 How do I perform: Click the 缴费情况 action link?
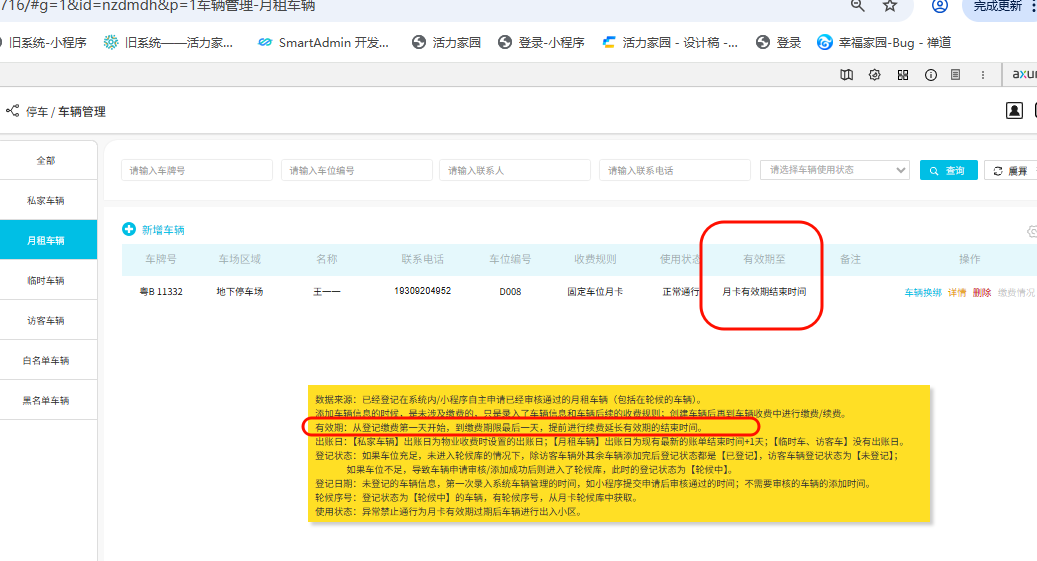click(1016, 292)
